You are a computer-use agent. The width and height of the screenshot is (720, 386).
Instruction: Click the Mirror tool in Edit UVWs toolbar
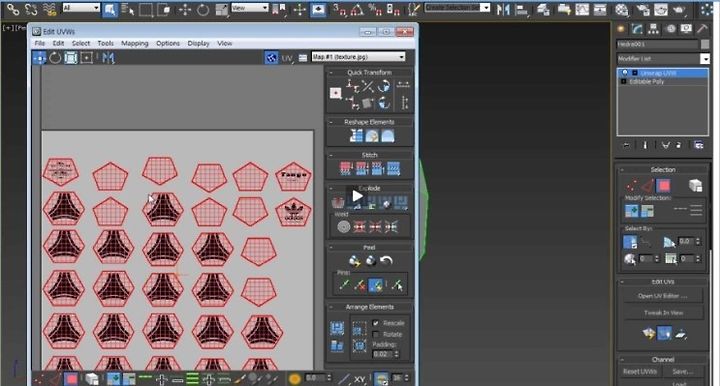point(108,58)
